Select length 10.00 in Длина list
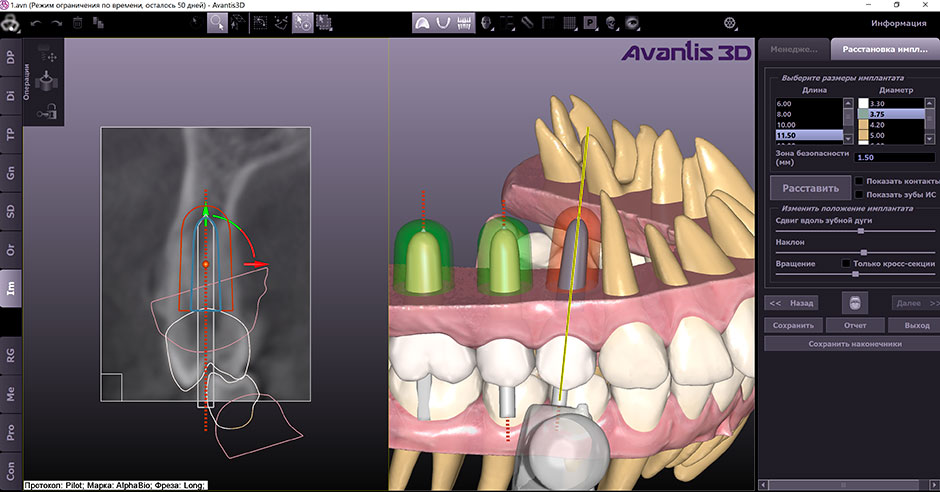Image resolution: width=940 pixels, height=492 pixels. 809,125
